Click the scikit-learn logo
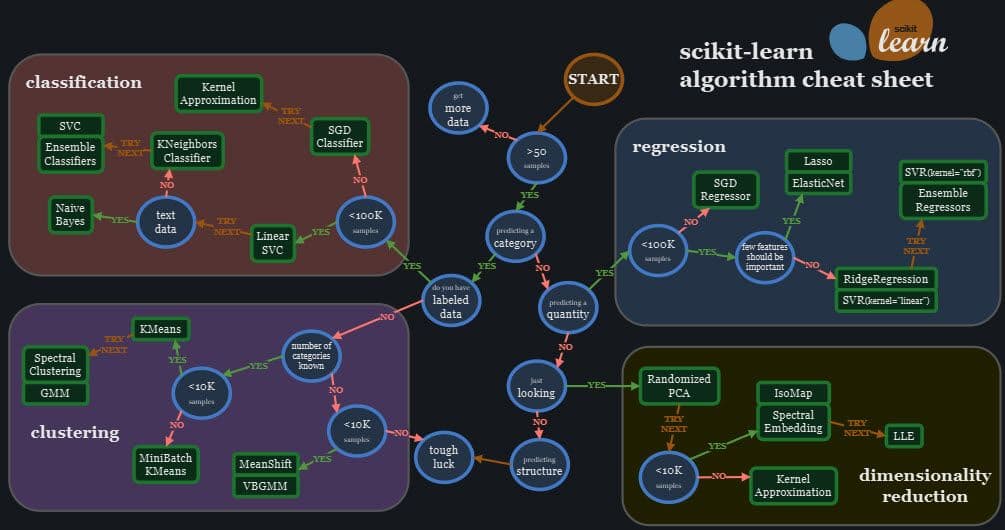 (x=889, y=31)
